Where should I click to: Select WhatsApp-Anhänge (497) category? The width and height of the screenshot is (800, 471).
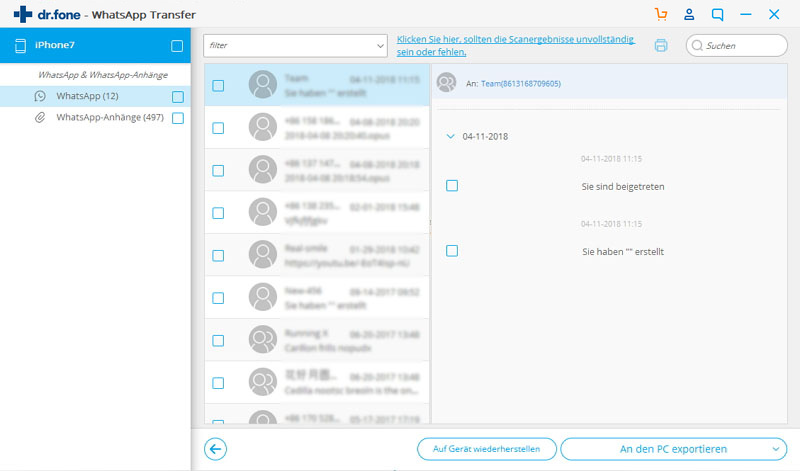tap(95, 117)
